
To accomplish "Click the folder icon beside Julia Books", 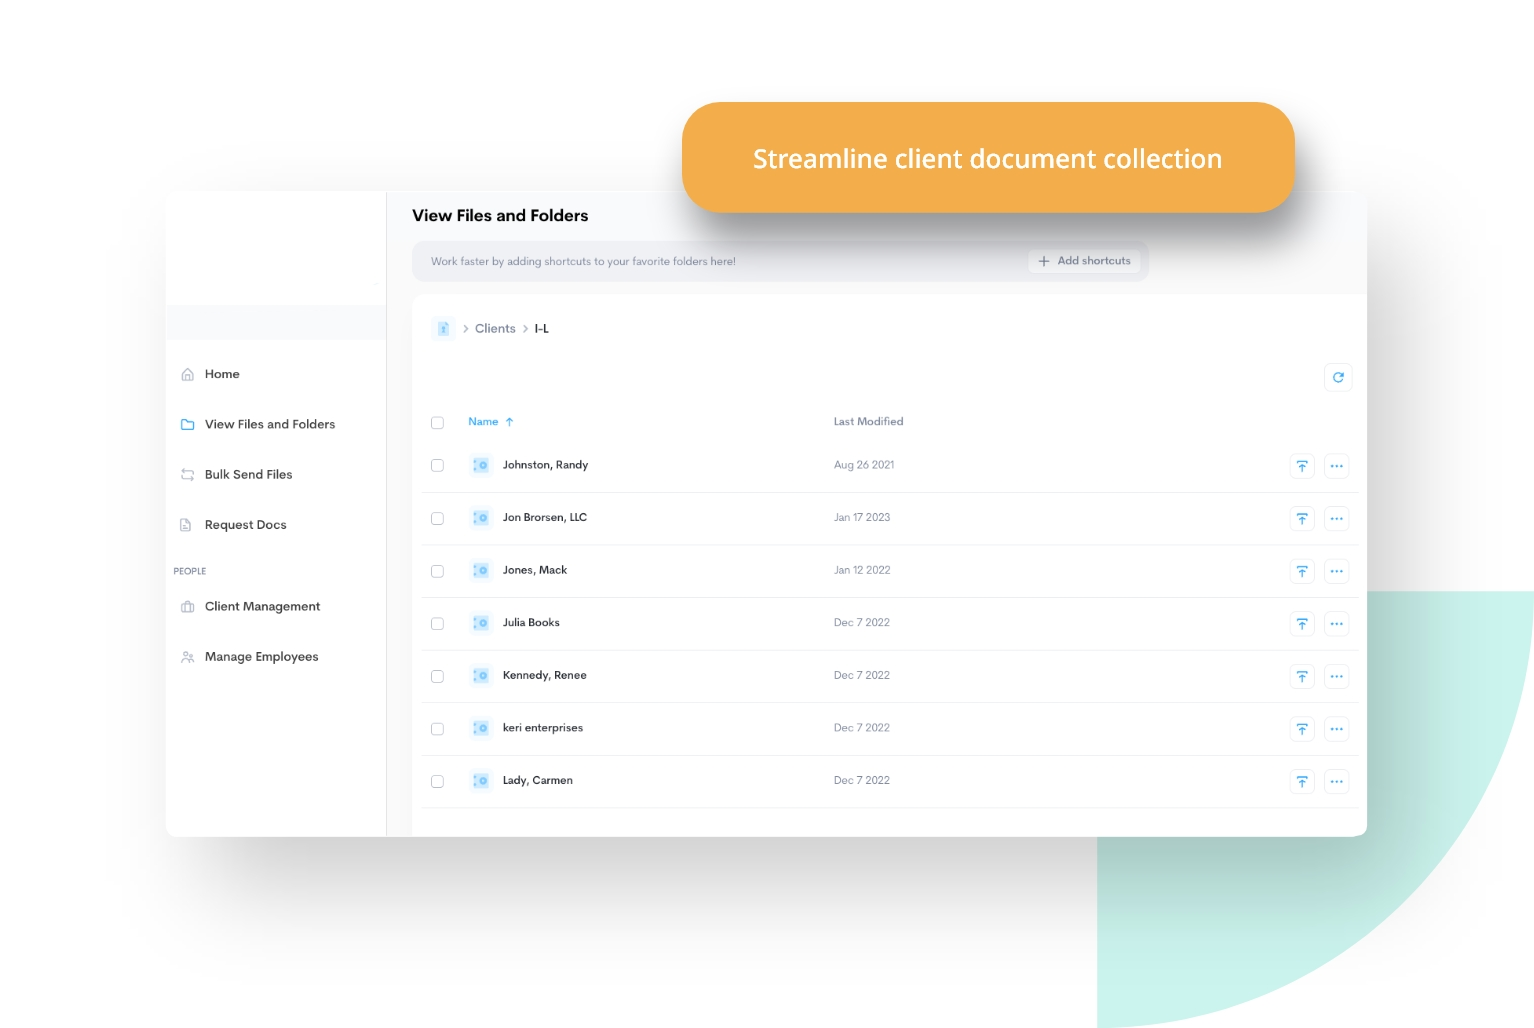I will click(481, 623).
